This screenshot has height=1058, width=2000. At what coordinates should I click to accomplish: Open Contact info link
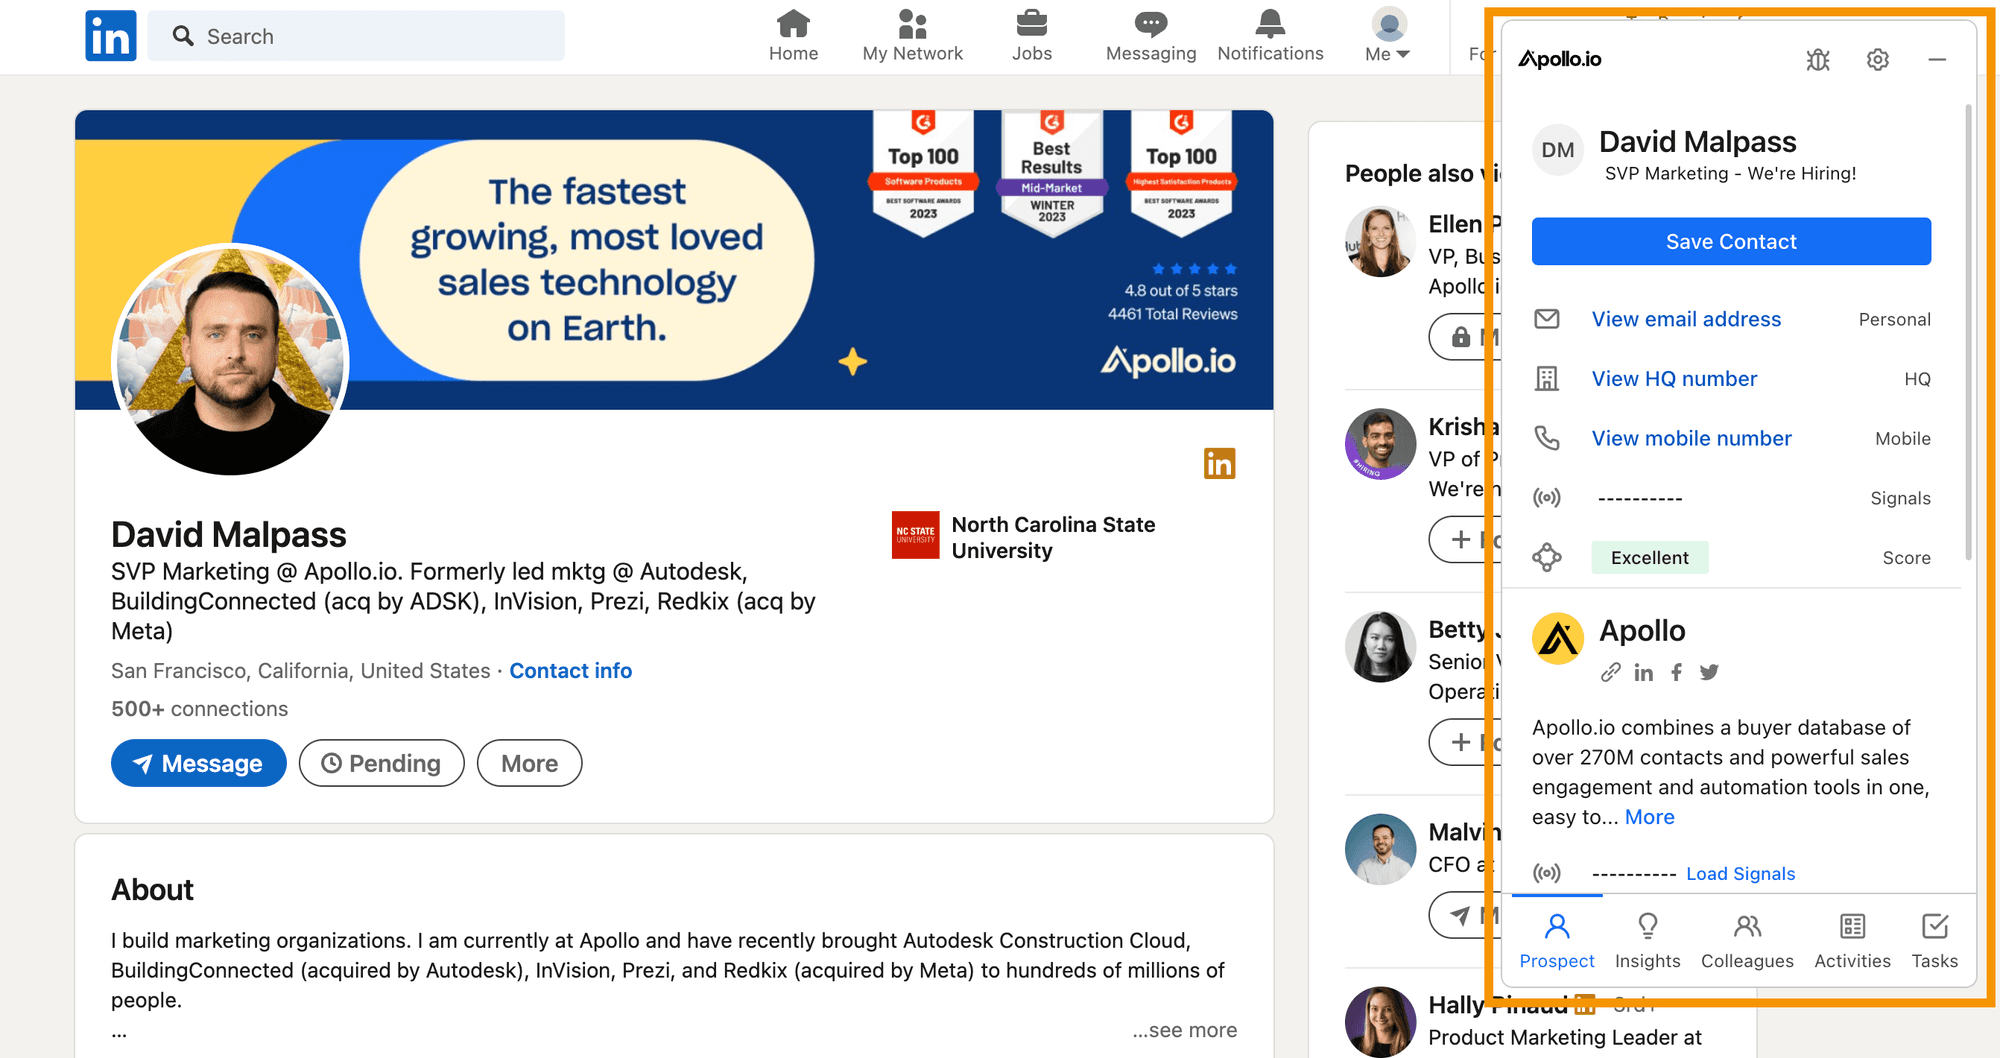click(x=571, y=671)
